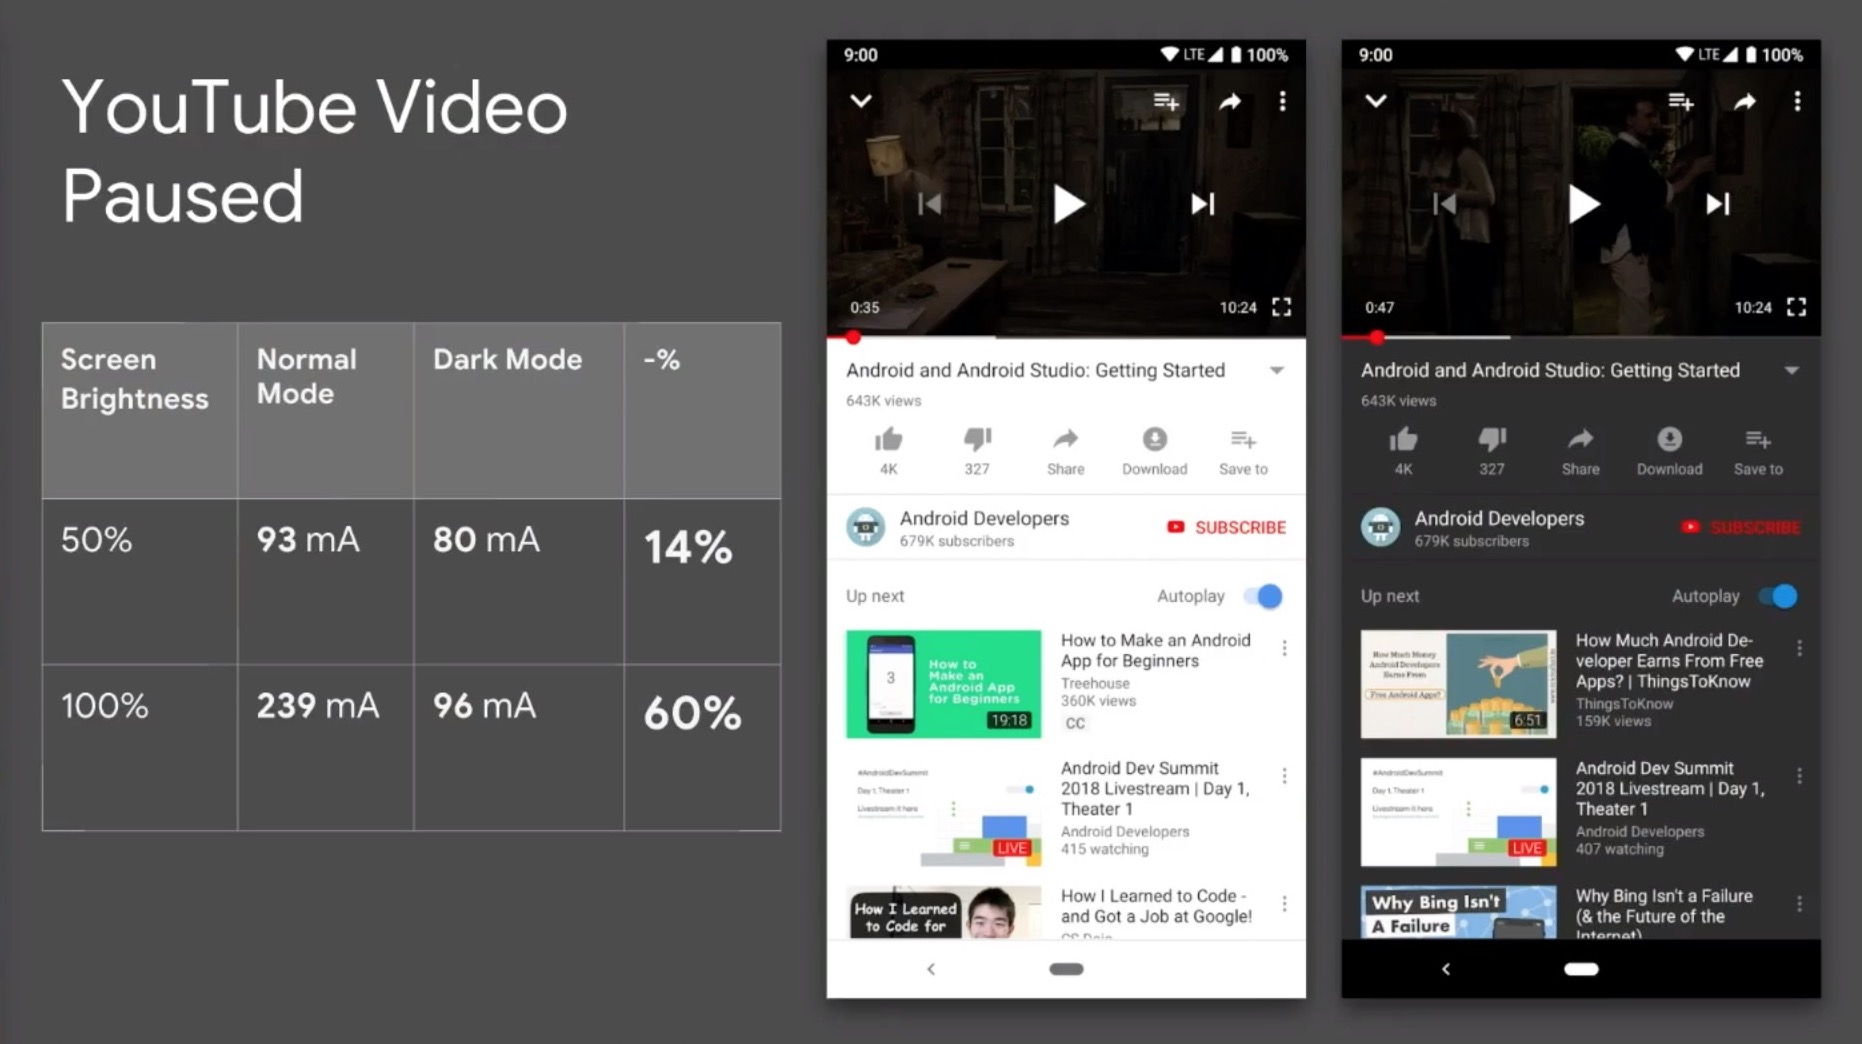The image size is (1862, 1044).
Task: Play the paused video in light mode
Action: (1066, 204)
